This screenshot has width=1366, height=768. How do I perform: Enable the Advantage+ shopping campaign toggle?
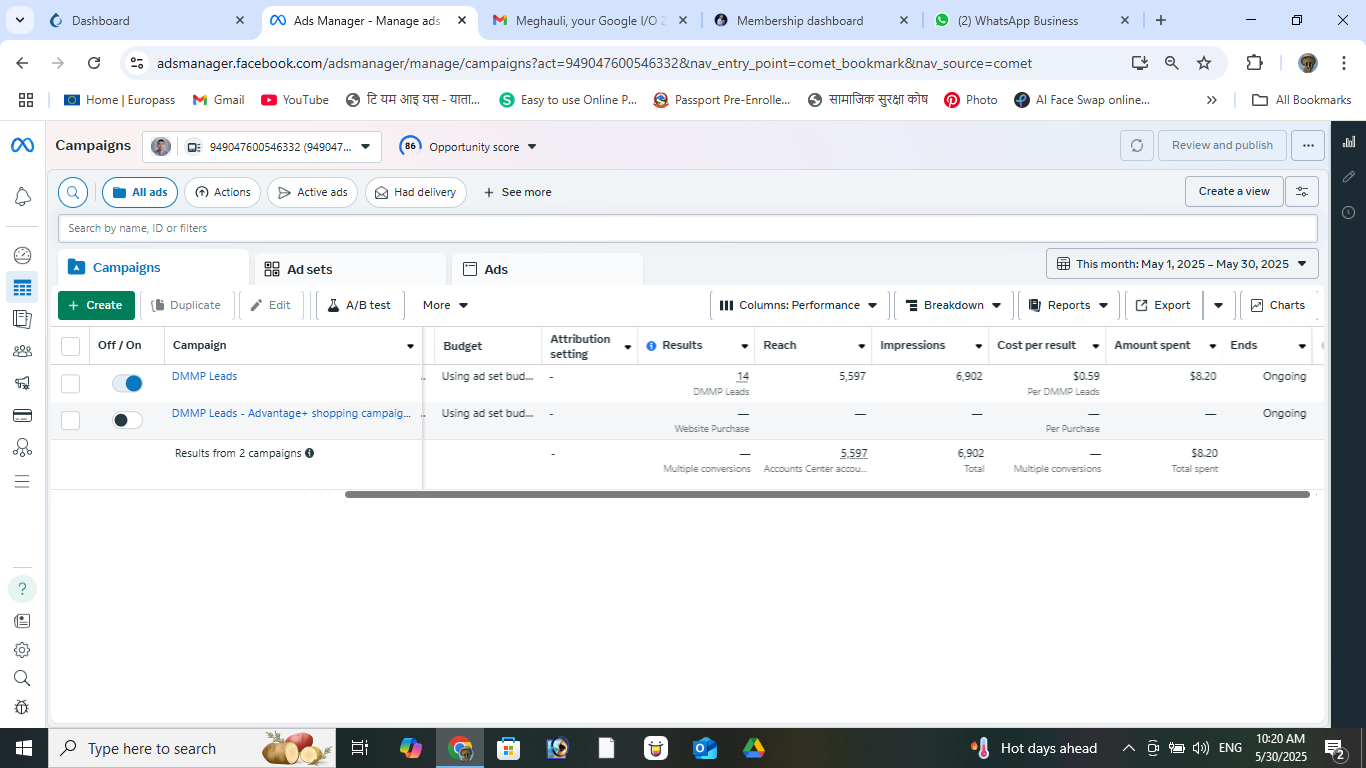point(127,420)
